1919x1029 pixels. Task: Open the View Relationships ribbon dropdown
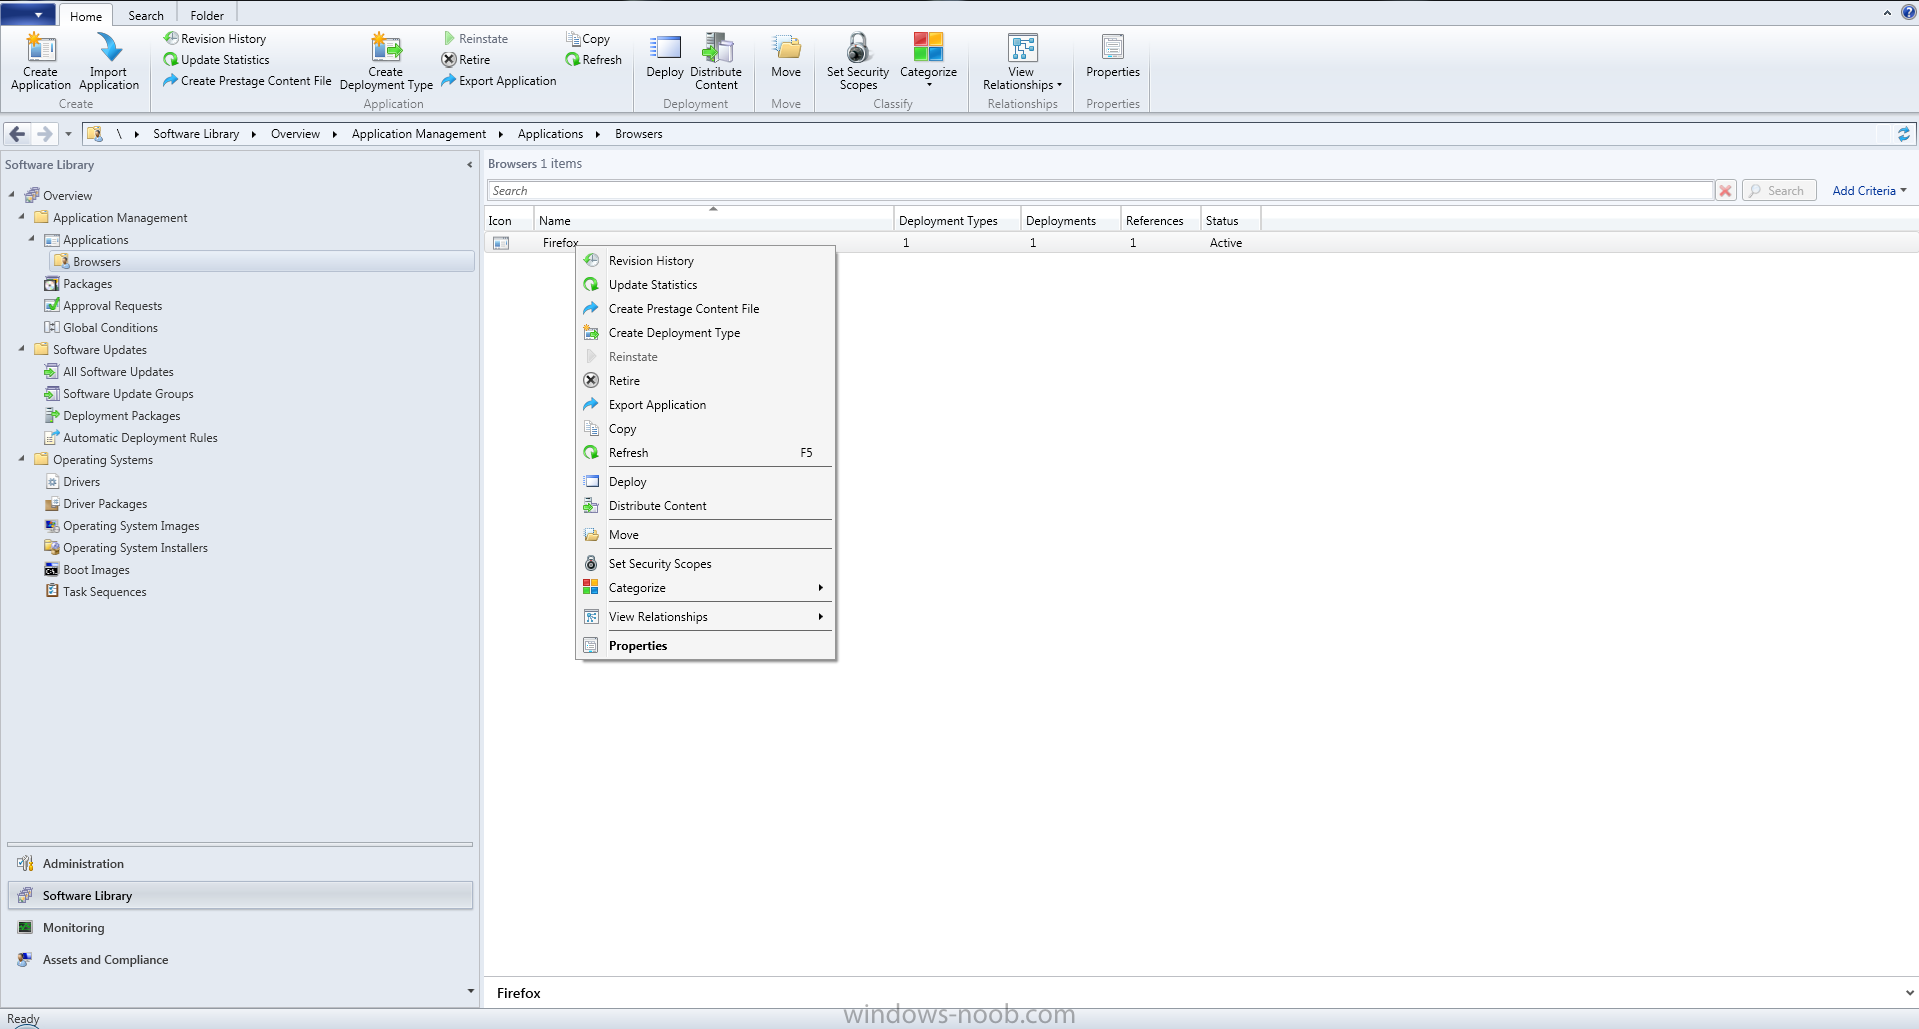pos(1022,61)
